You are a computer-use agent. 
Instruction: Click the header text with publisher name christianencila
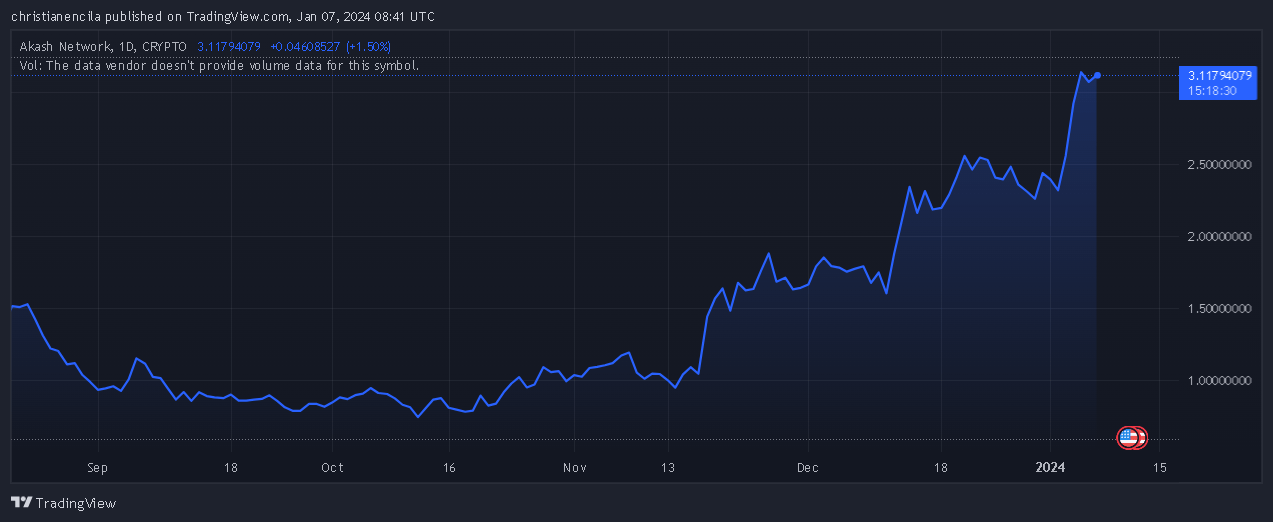(222, 16)
